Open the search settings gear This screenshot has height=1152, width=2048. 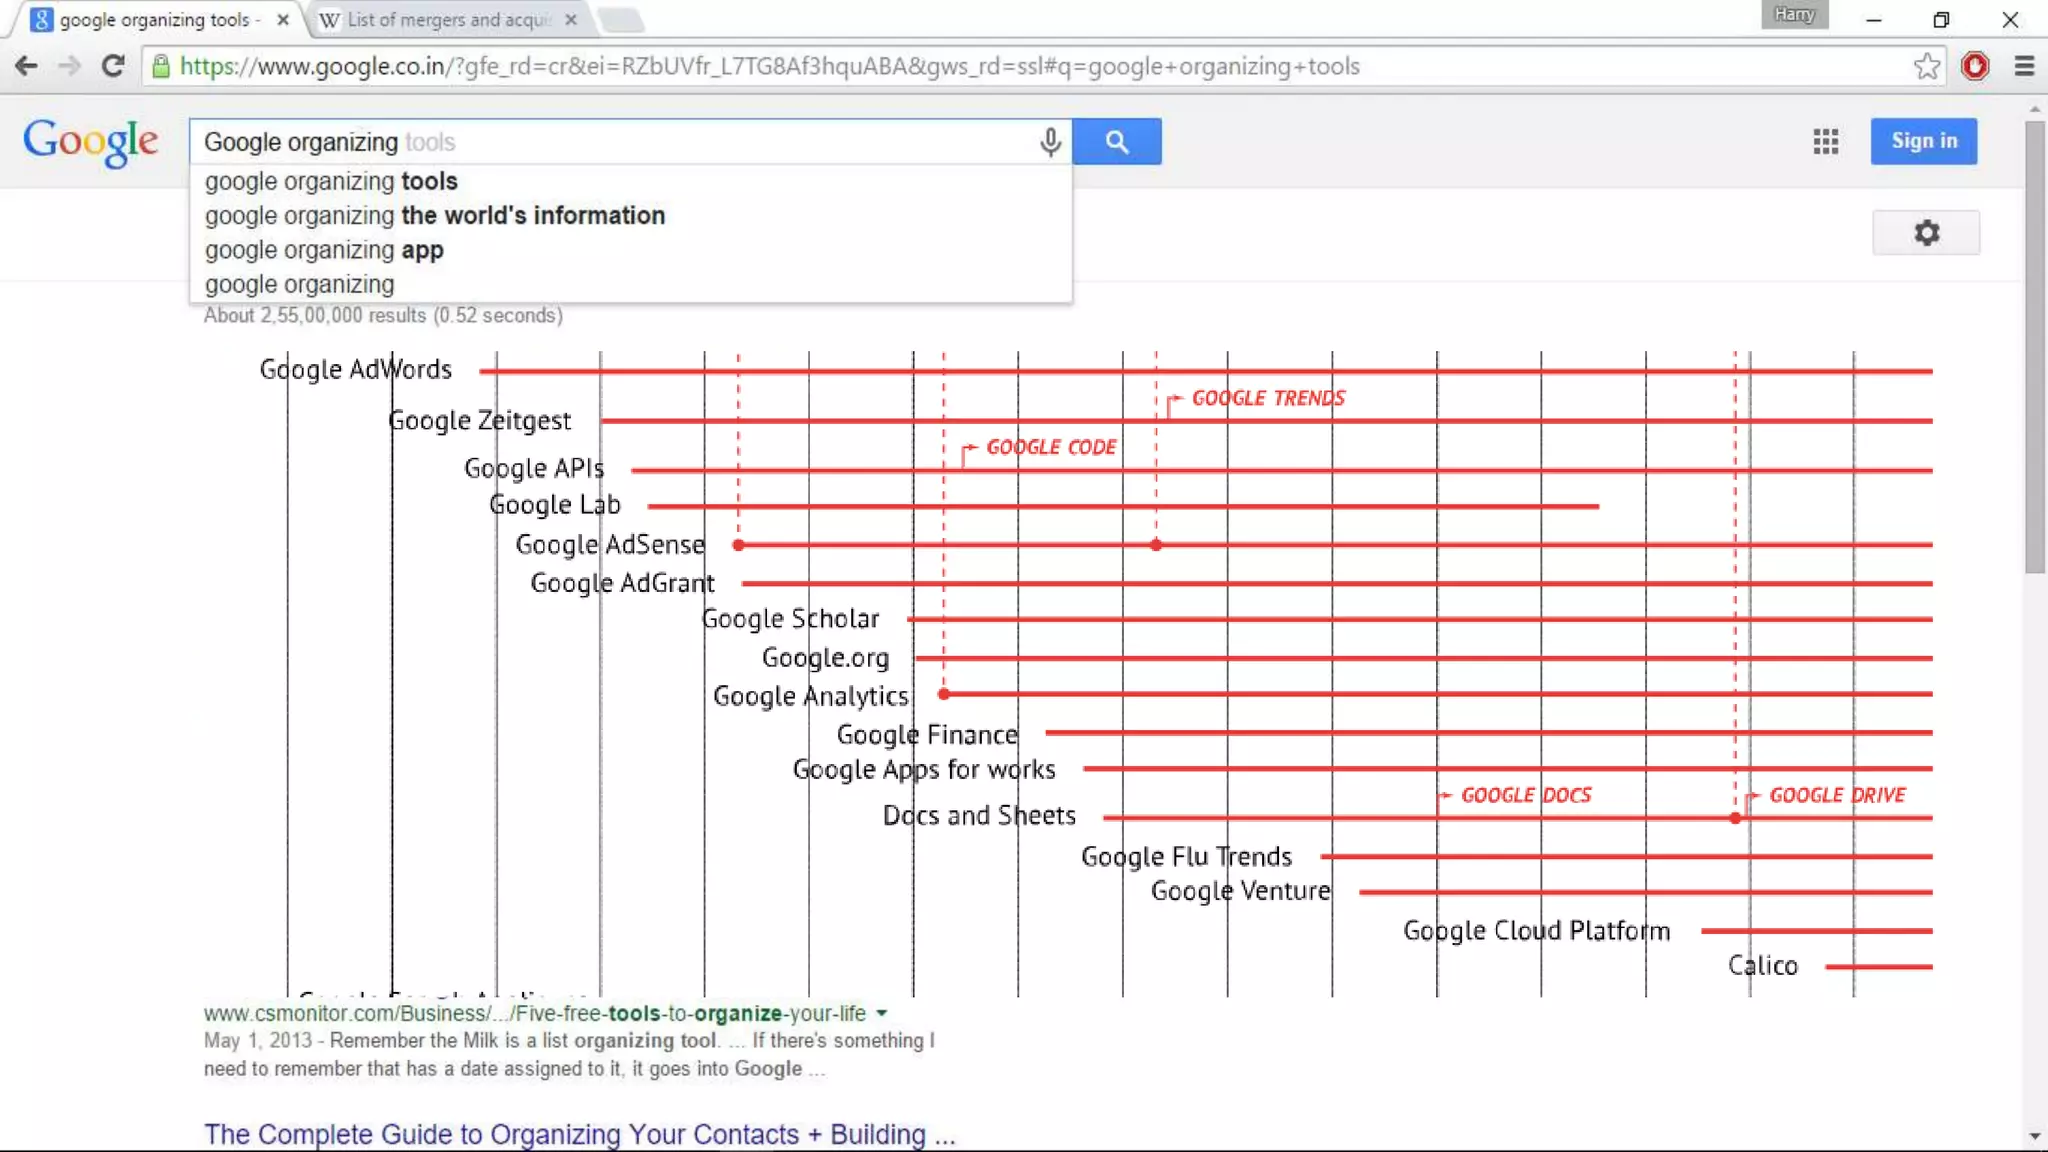(x=1925, y=233)
